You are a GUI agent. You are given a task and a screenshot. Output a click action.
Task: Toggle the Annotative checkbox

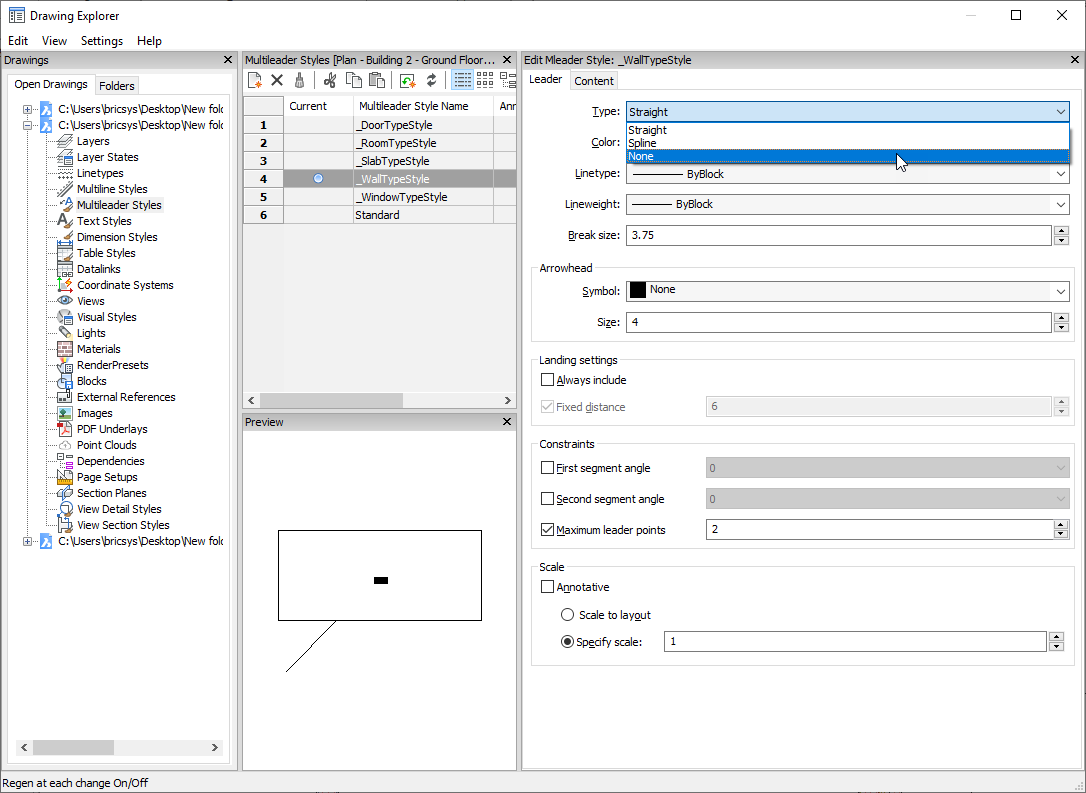click(x=547, y=587)
